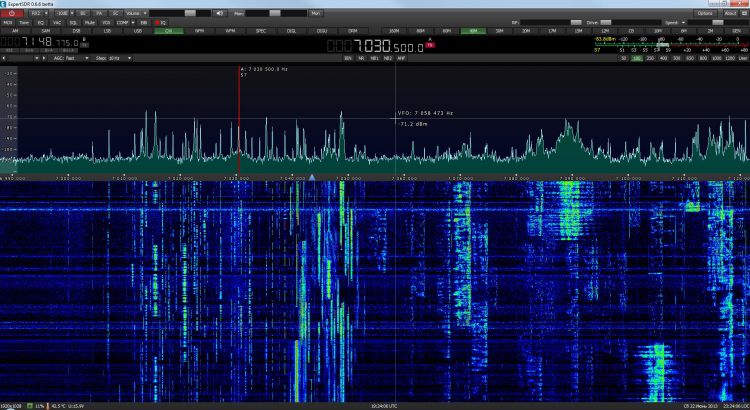The image size is (750, 410).
Task: Toggle the NR noise reduction button
Action: tap(361, 58)
